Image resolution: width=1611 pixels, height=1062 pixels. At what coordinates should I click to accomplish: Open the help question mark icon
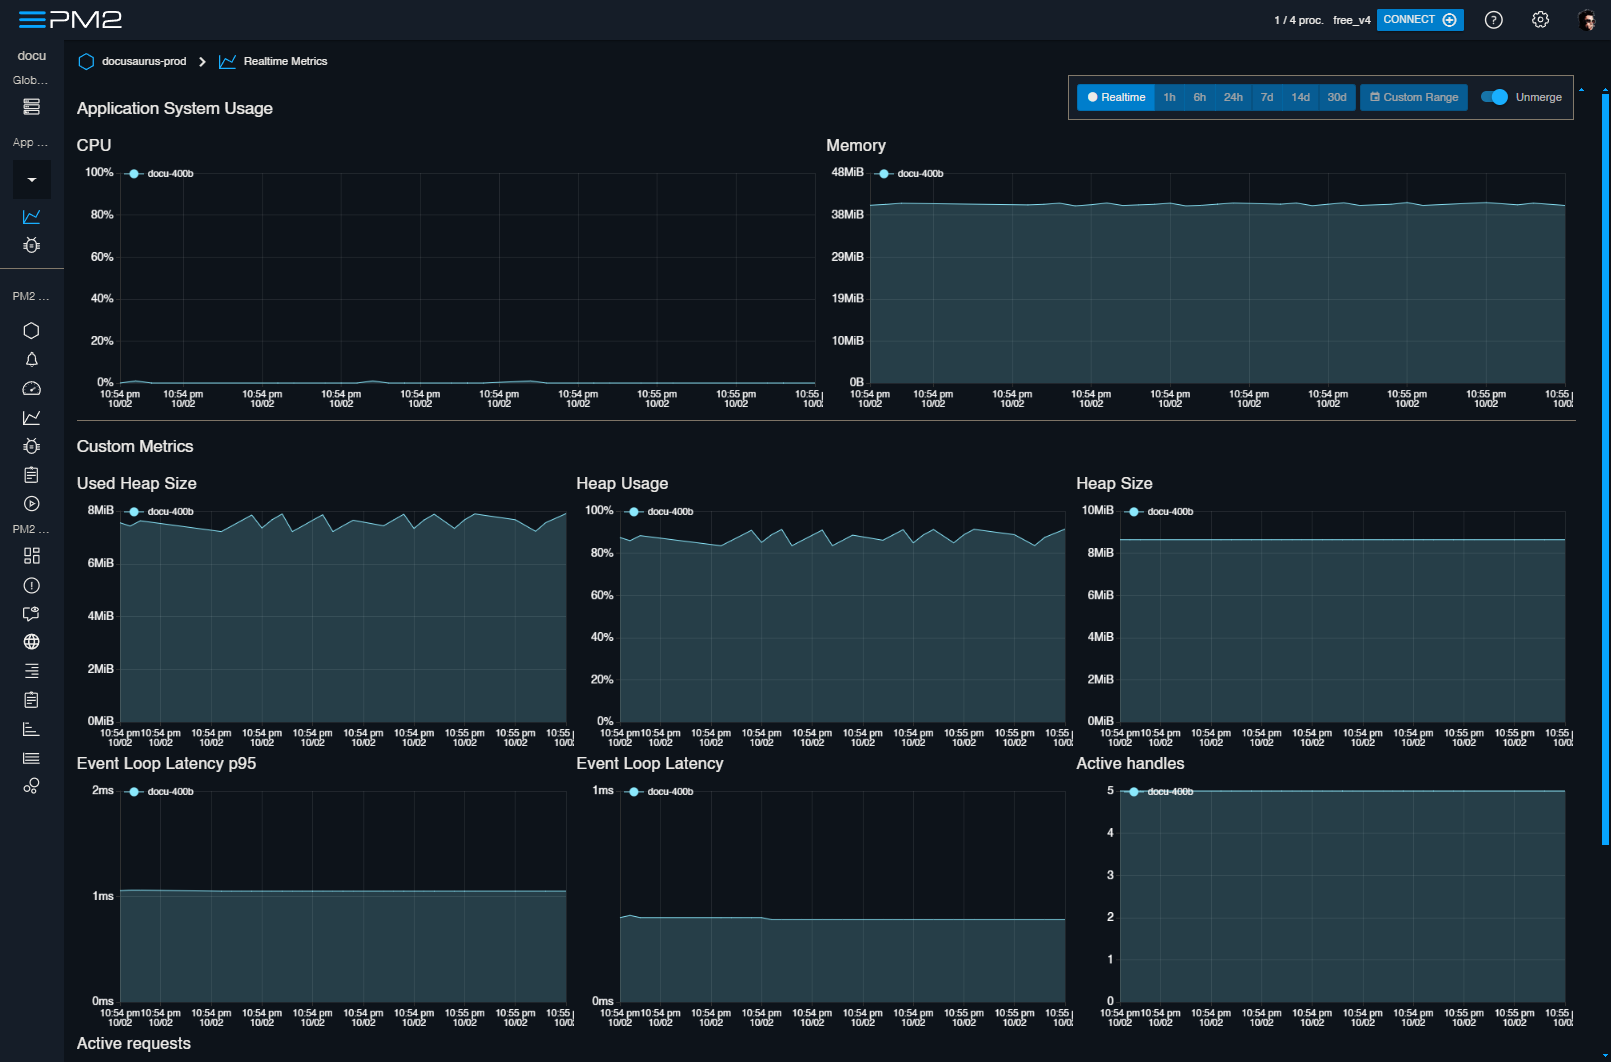[1493, 20]
